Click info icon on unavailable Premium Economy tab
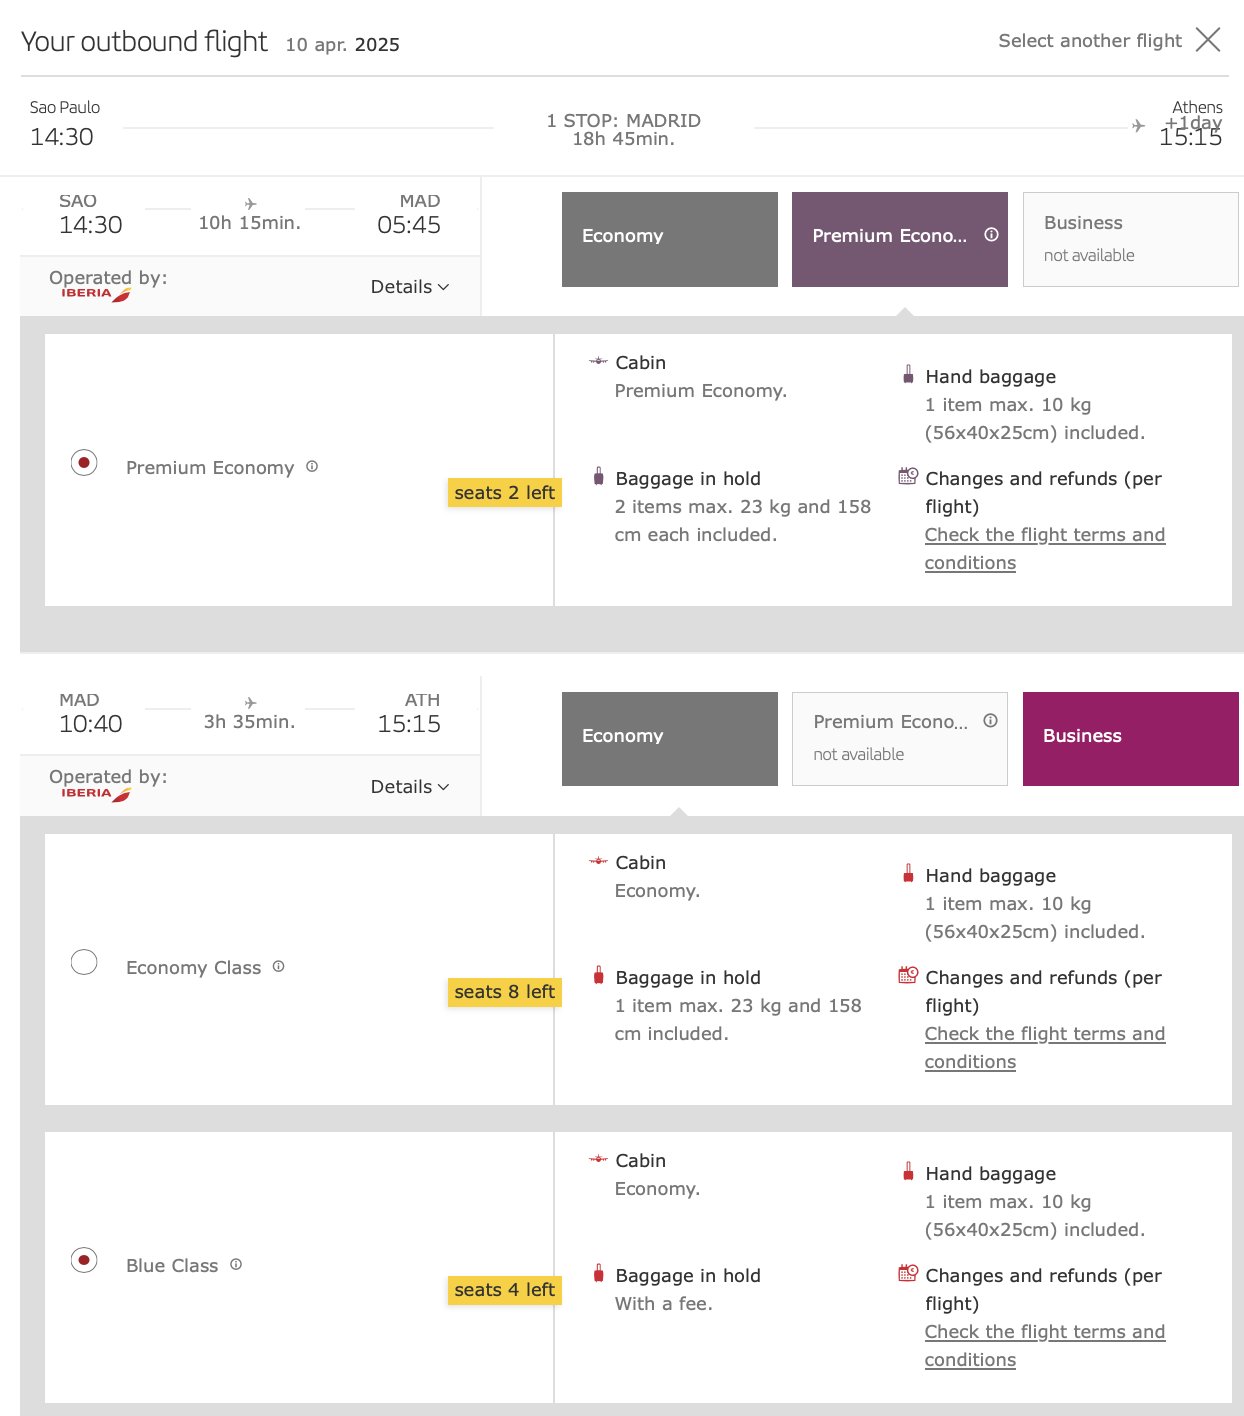This screenshot has width=1244, height=1416. click(990, 721)
